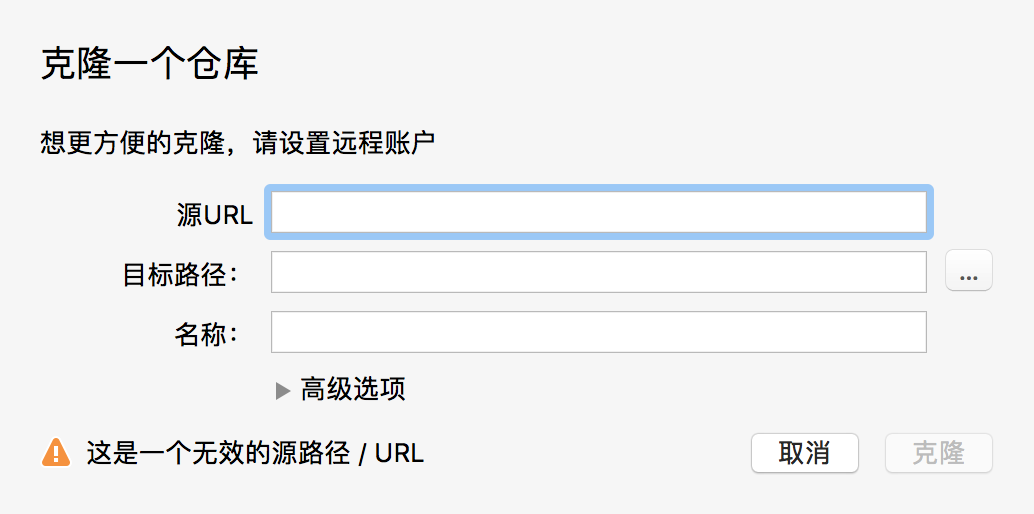Screen dimensions: 1034x514
Task: Click the disabled 克隆 button
Action: (x=938, y=453)
